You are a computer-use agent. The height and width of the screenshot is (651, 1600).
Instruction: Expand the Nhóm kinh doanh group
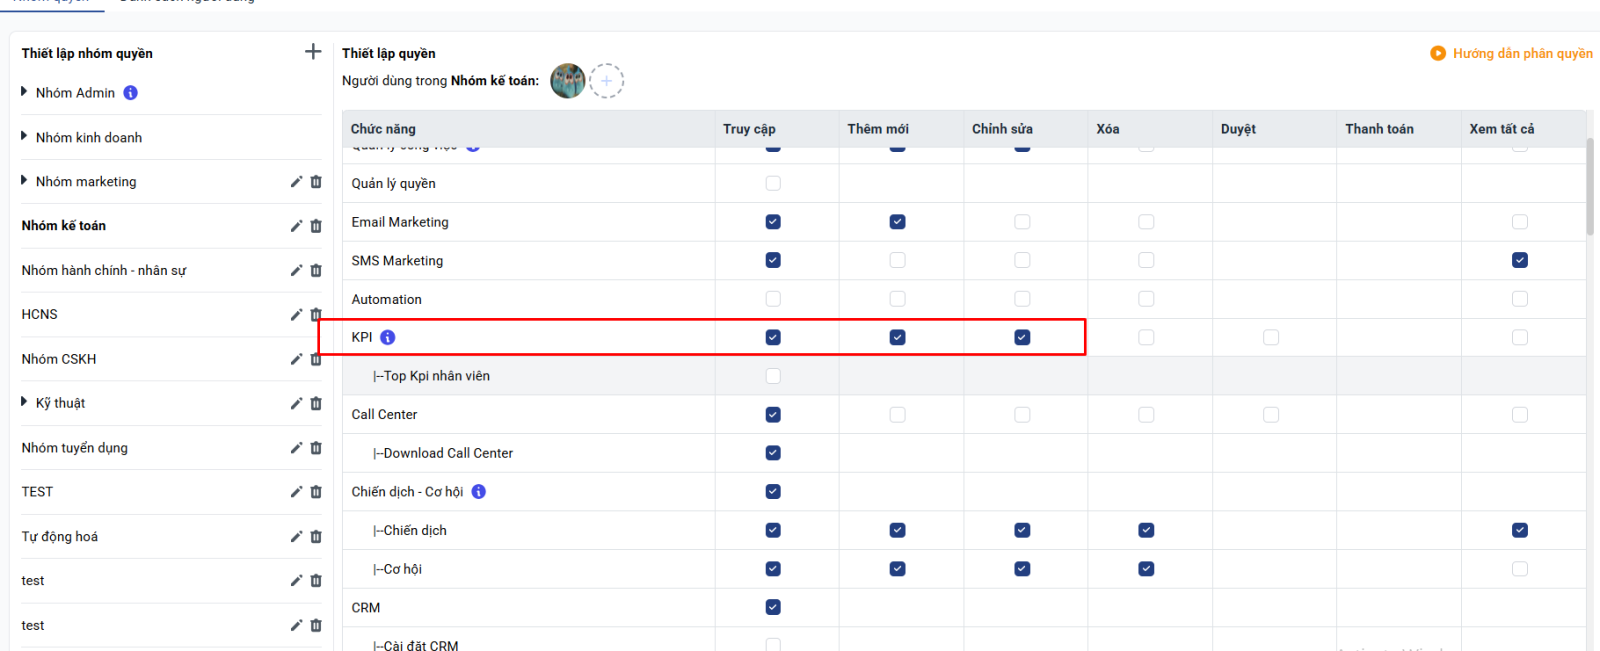[x=24, y=137]
